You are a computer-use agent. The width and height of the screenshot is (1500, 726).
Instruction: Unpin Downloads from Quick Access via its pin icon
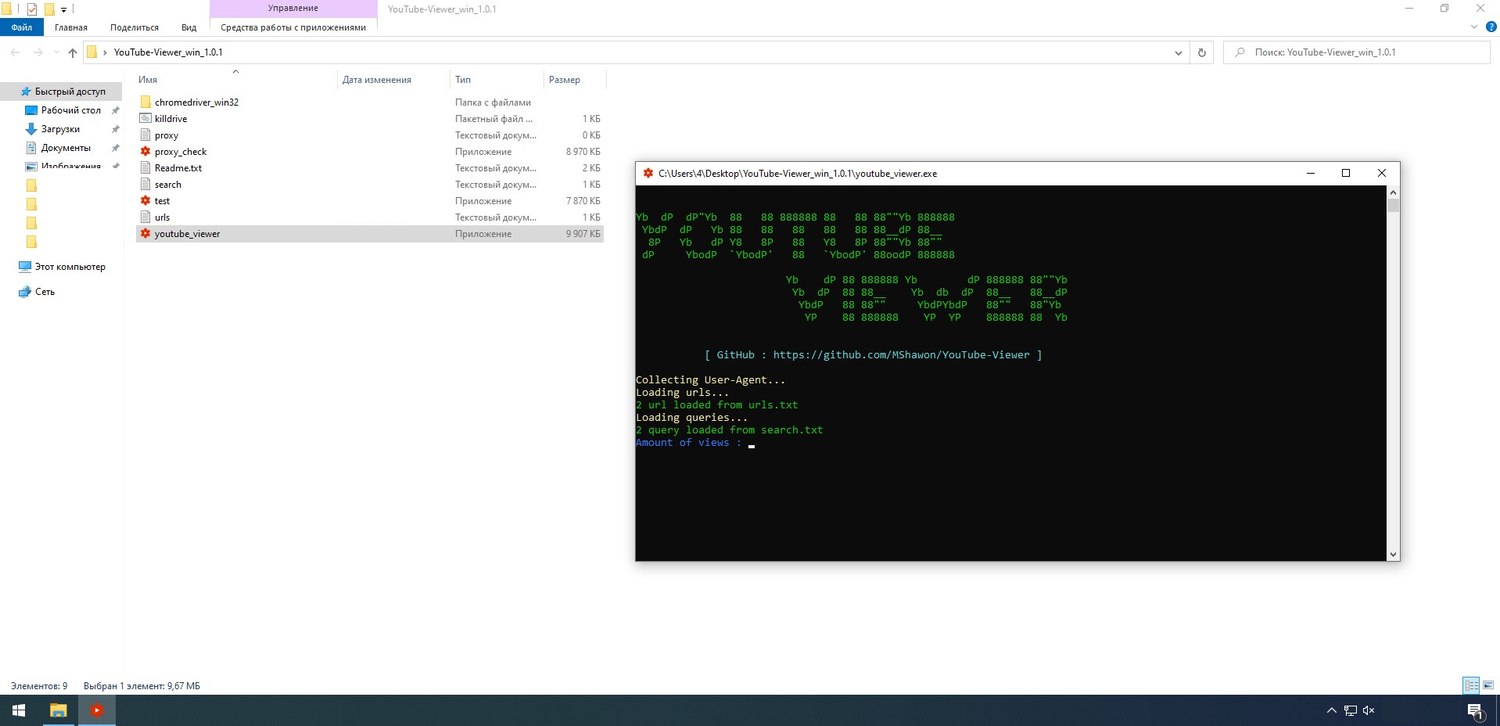coord(116,129)
